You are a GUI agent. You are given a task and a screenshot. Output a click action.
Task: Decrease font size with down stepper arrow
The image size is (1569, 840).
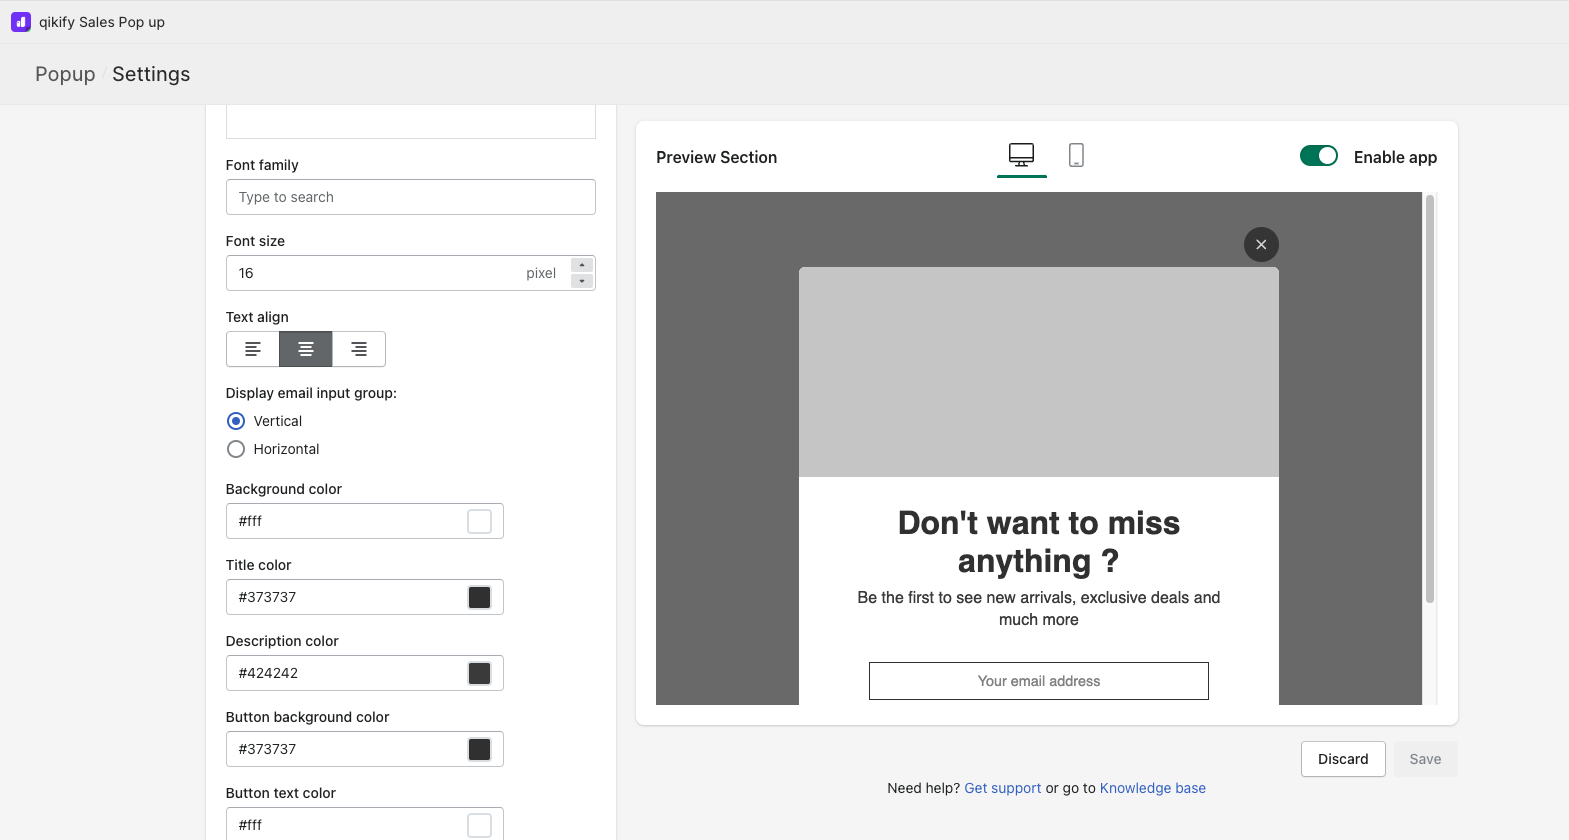click(582, 281)
